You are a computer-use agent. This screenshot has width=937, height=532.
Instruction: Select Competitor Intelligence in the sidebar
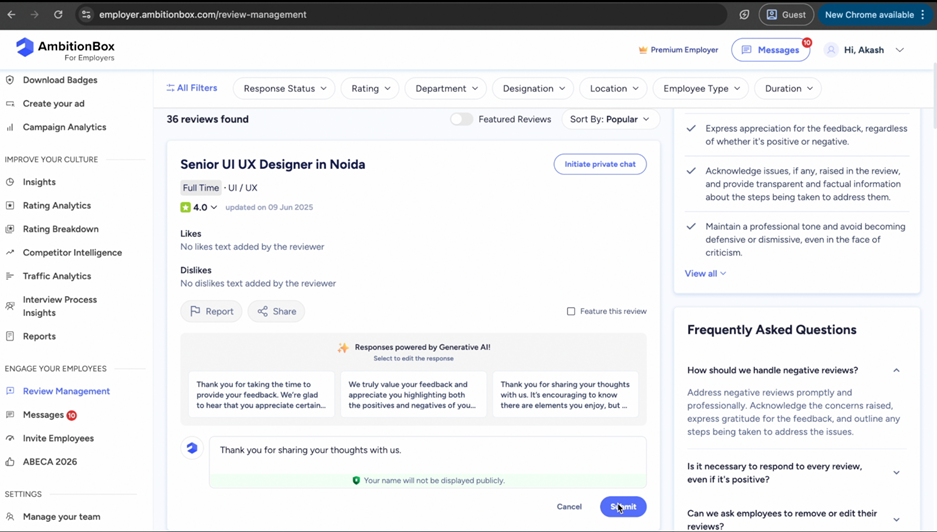coord(72,252)
